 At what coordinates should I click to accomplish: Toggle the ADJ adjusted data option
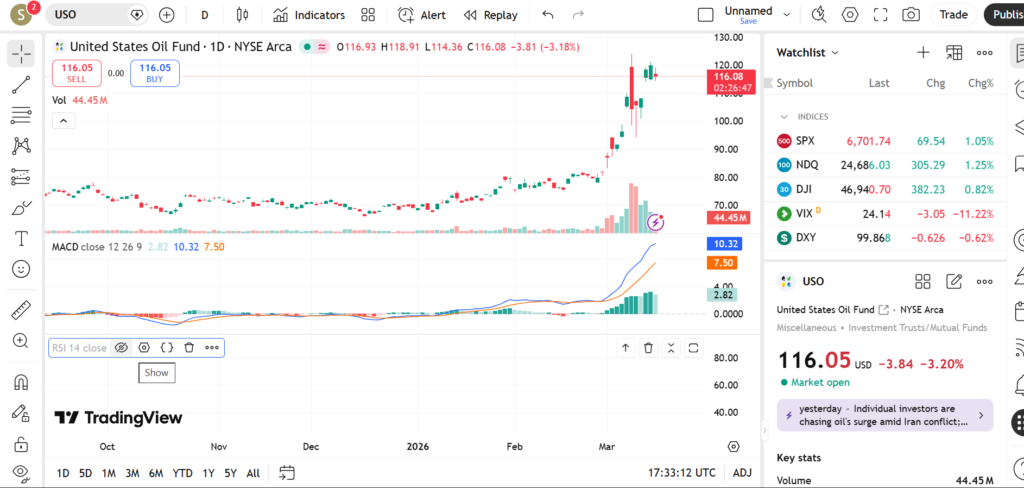[x=742, y=473]
